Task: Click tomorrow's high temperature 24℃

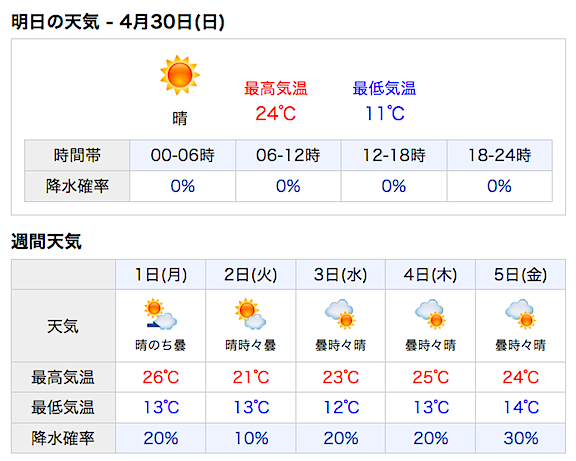Action: (x=276, y=114)
